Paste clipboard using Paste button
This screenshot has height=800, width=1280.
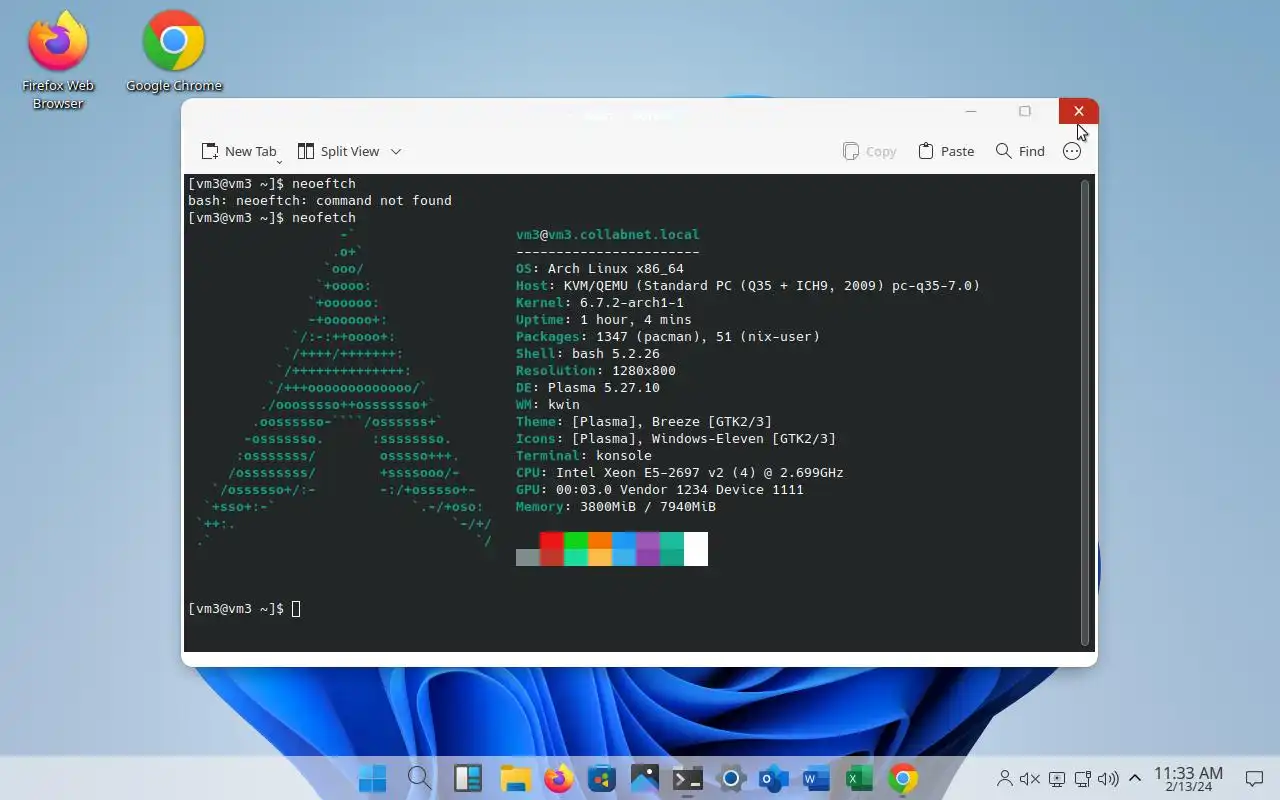point(945,151)
